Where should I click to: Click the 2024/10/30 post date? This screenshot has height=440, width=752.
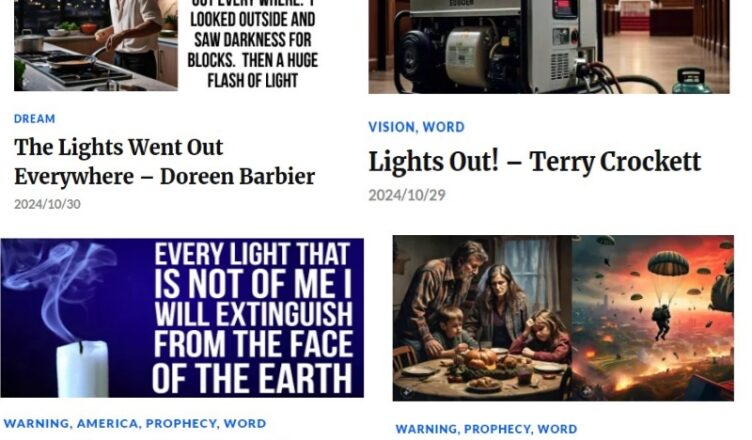coord(47,204)
